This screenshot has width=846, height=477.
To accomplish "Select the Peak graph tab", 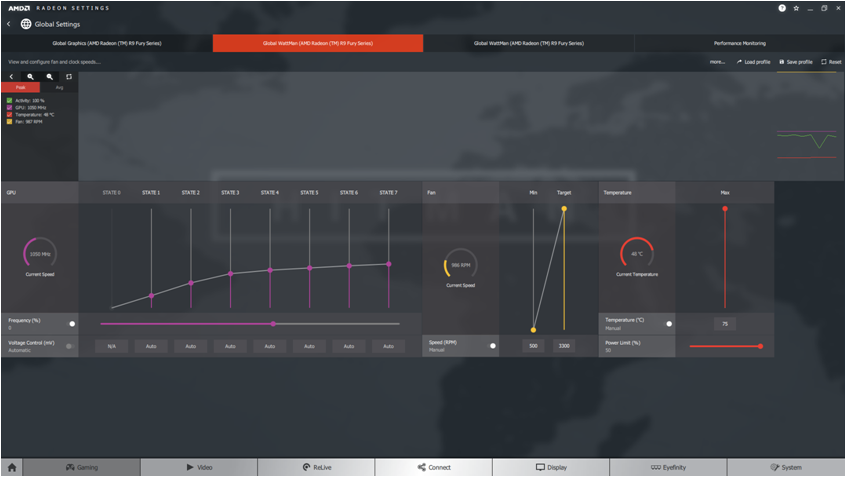I will 21,87.
